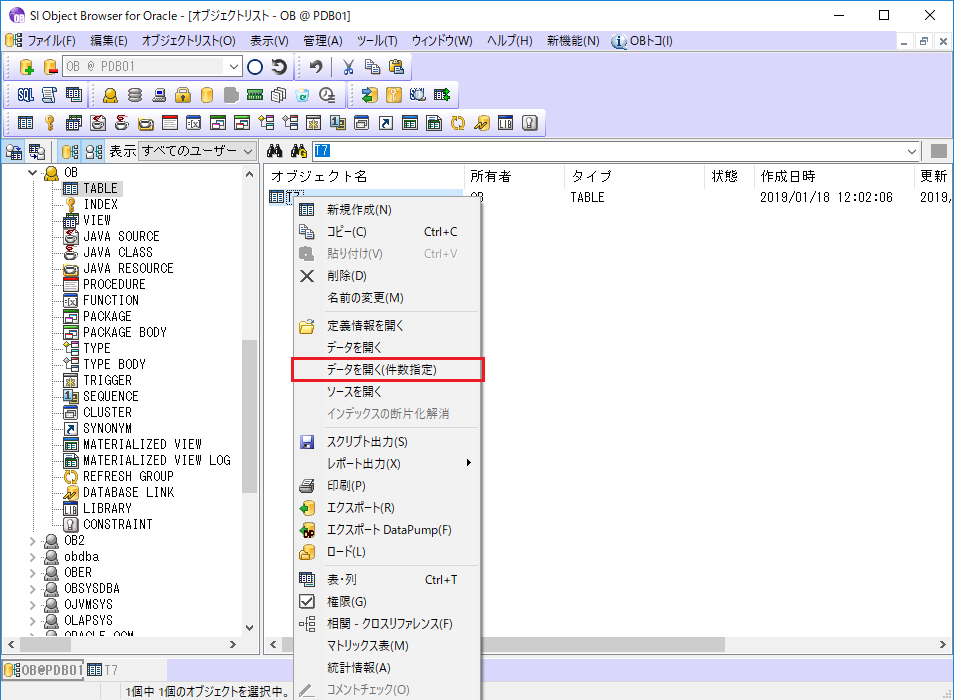Toggle the second tree display mode button

click(x=93, y=152)
